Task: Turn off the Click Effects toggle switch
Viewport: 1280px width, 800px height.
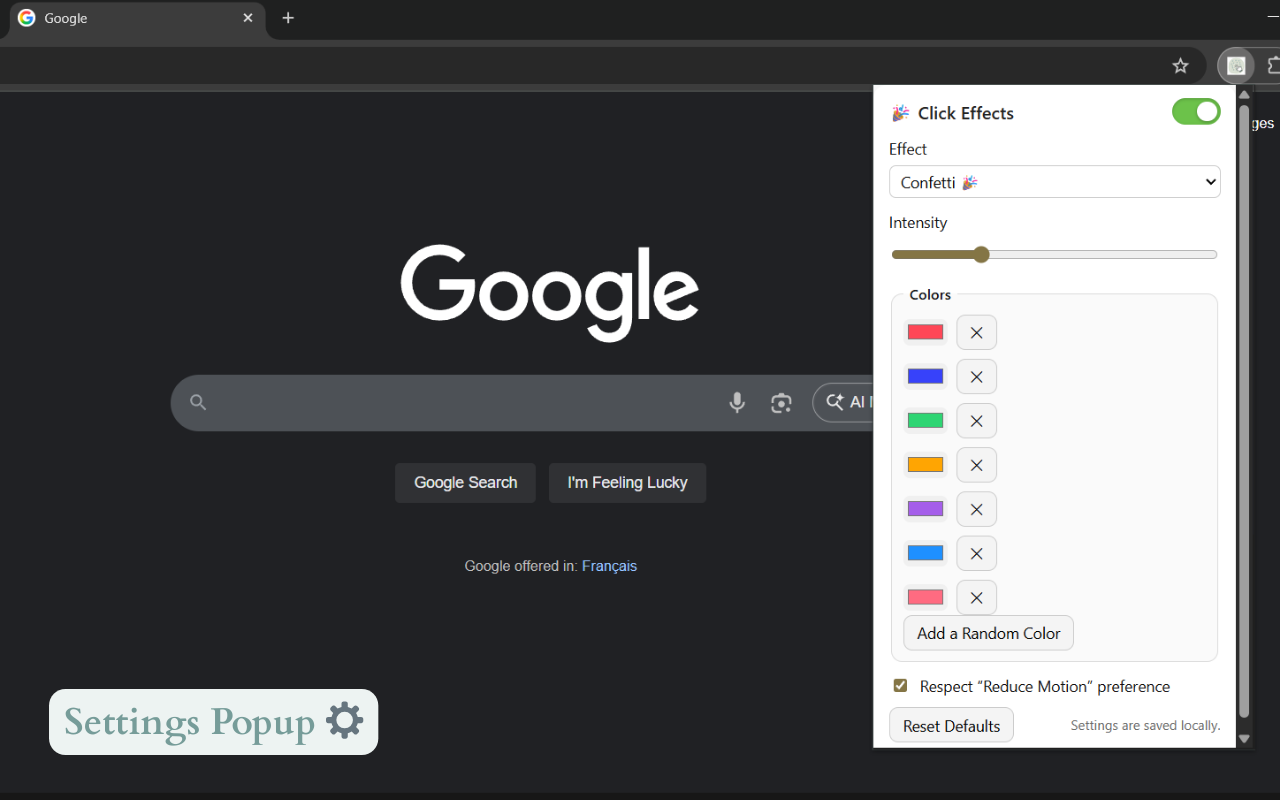Action: pyautogui.click(x=1196, y=112)
